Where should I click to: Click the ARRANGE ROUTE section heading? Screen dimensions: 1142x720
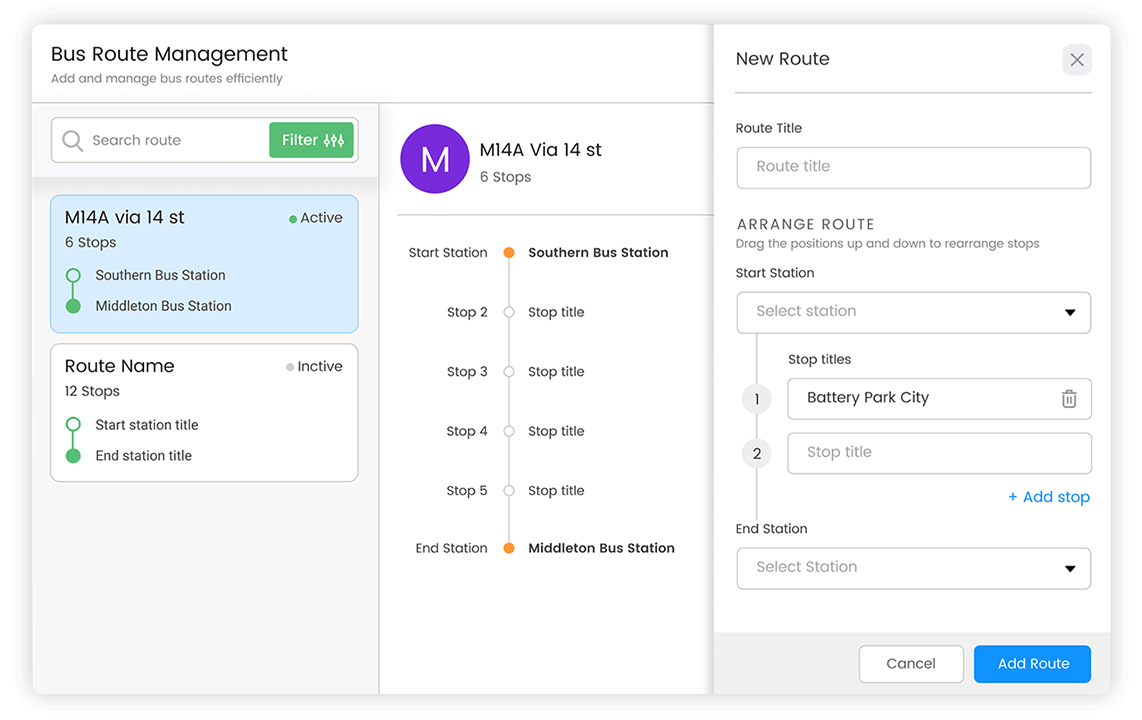click(806, 224)
